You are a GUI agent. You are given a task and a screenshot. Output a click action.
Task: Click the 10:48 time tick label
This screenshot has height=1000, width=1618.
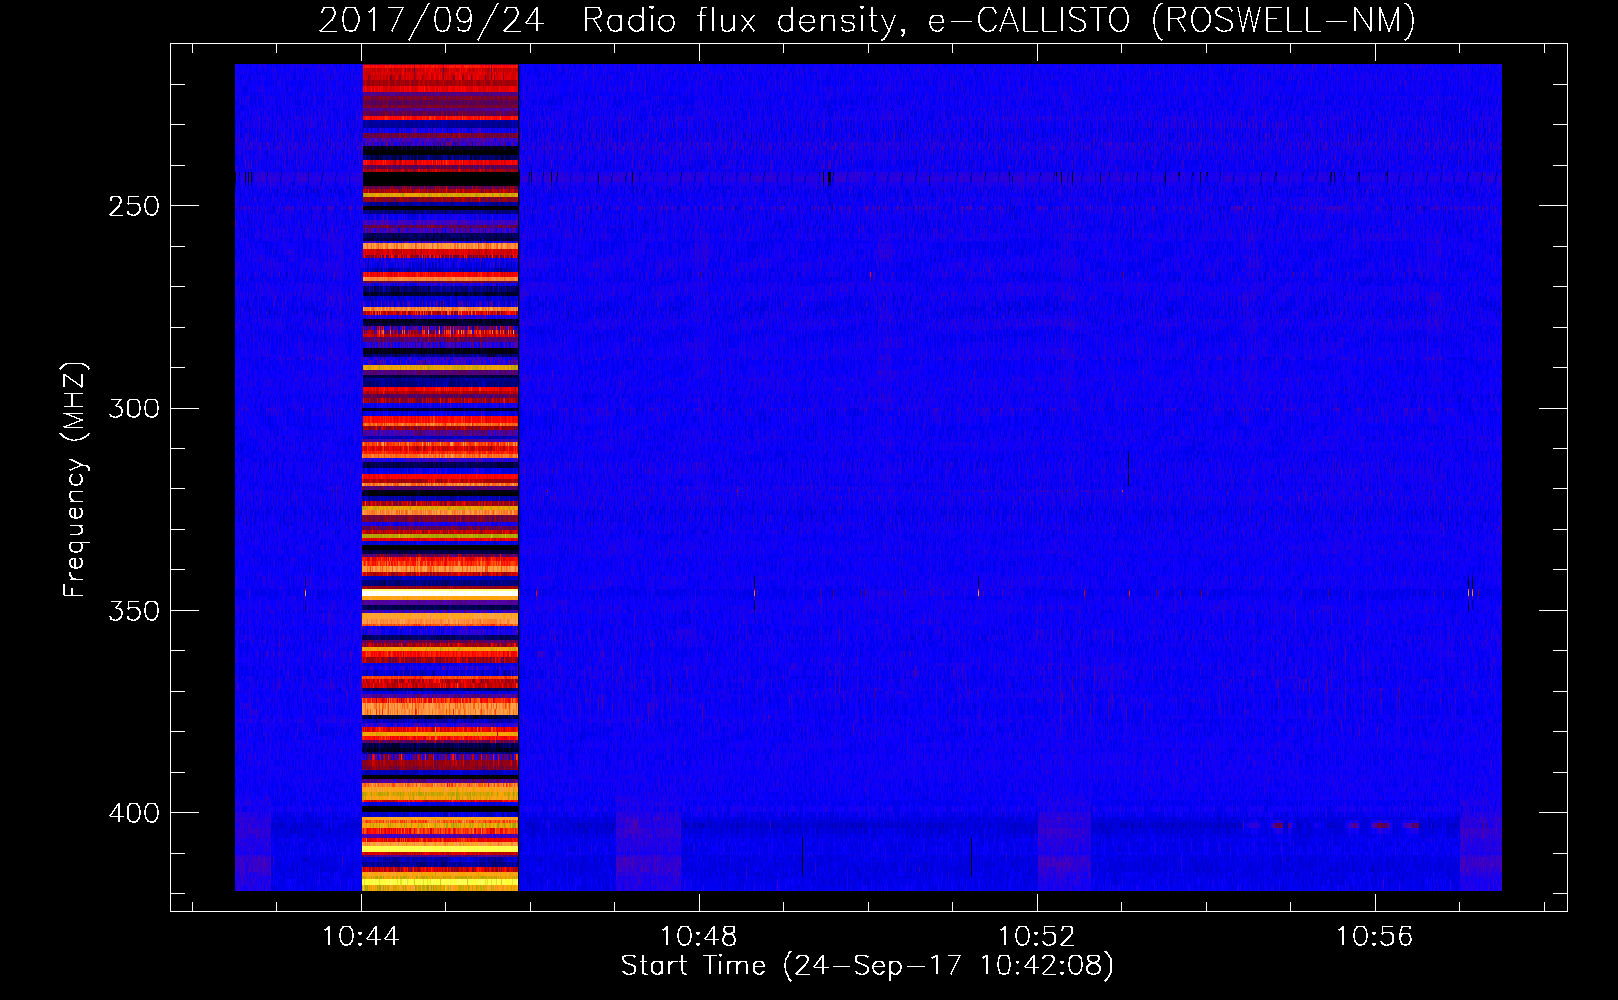click(699, 936)
